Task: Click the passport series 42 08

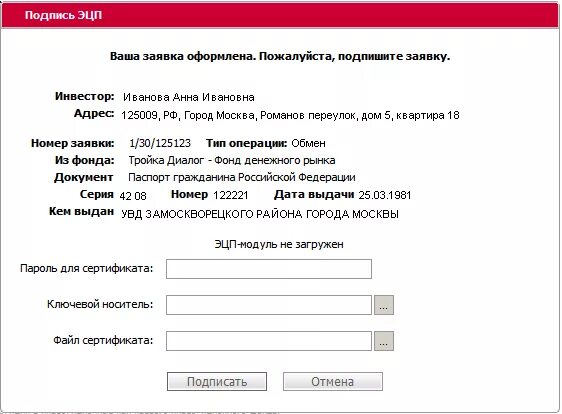Action: click(x=133, y=196)
